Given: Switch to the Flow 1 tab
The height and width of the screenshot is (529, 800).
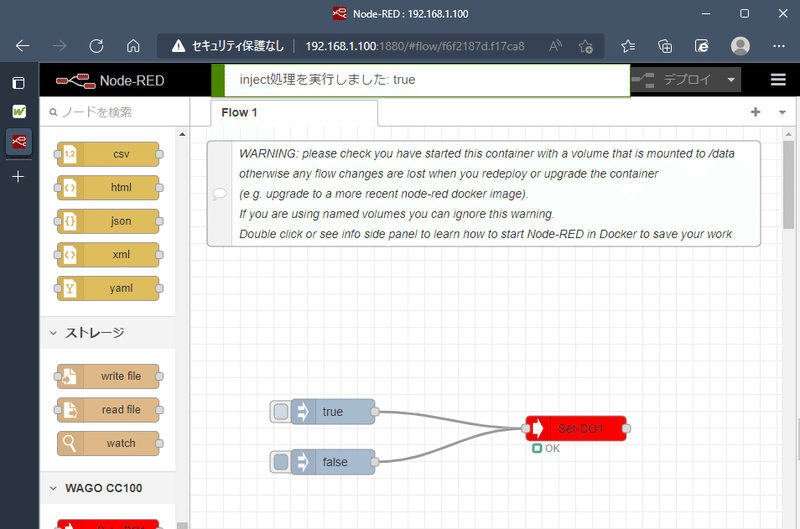Looking at the screenshot, I should (294, 113).
